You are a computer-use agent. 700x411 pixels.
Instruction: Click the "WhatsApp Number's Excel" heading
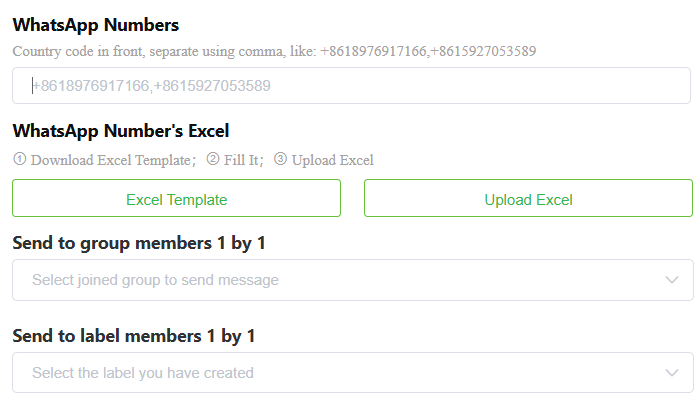click(121, 130)
